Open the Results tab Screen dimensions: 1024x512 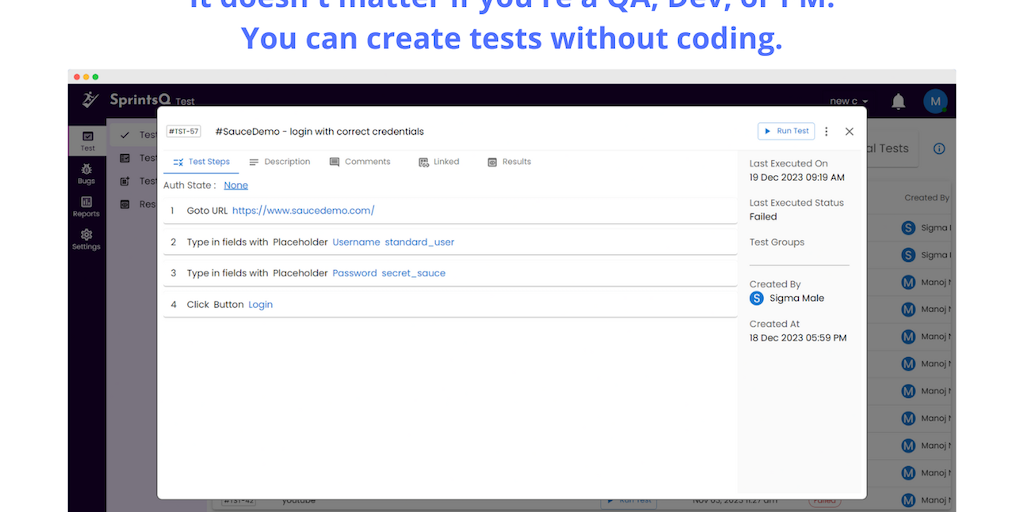[x=509, y=162]
